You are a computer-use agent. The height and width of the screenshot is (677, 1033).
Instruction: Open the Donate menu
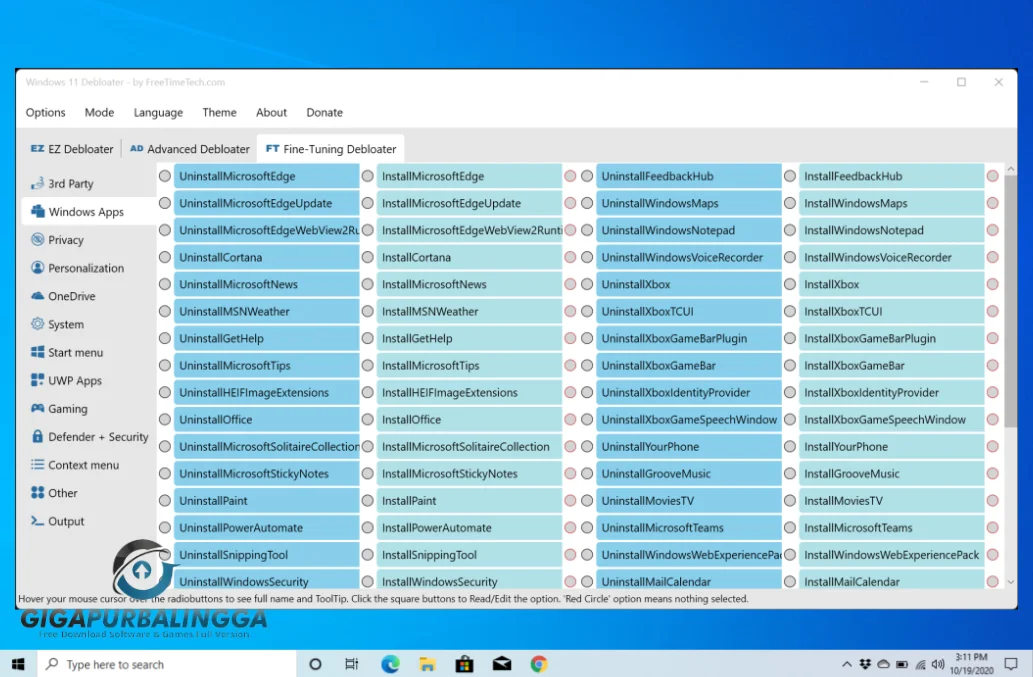pos(324,112)
